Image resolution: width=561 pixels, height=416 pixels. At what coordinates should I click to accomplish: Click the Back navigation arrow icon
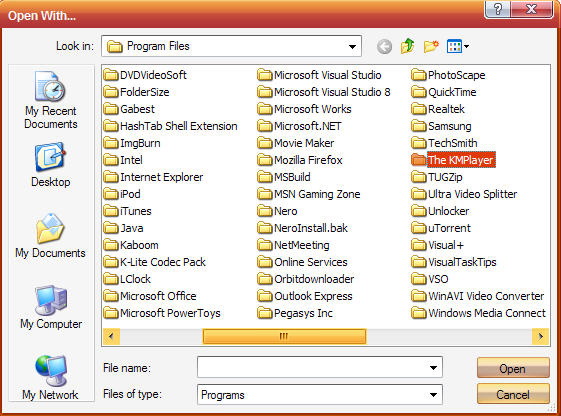(384, 47)
